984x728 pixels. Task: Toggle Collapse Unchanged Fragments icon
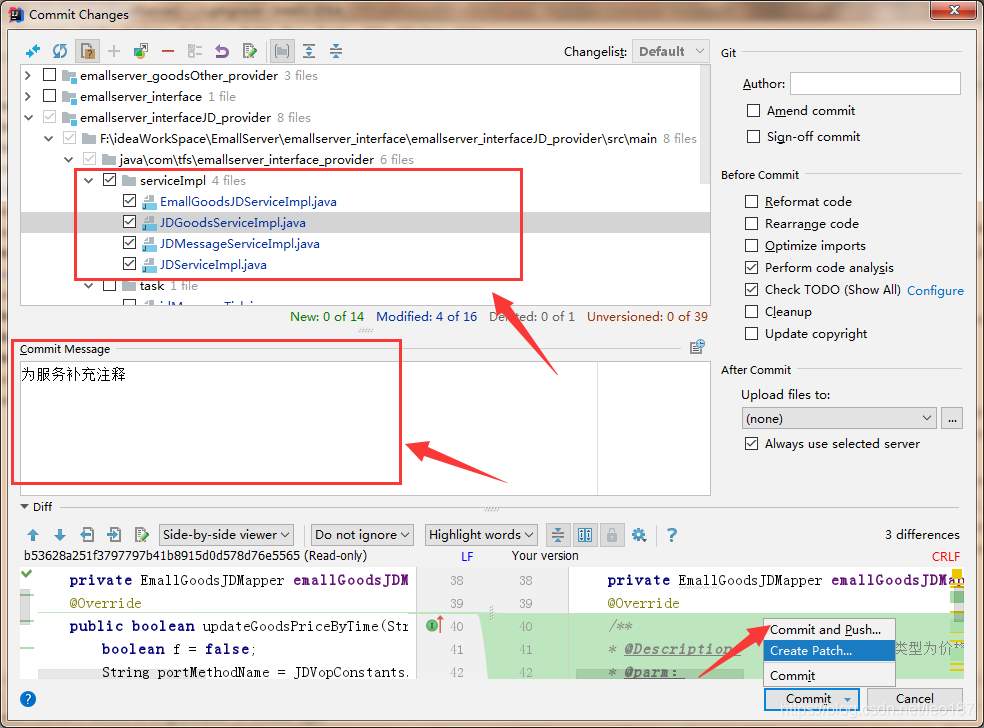coord(557,535)
